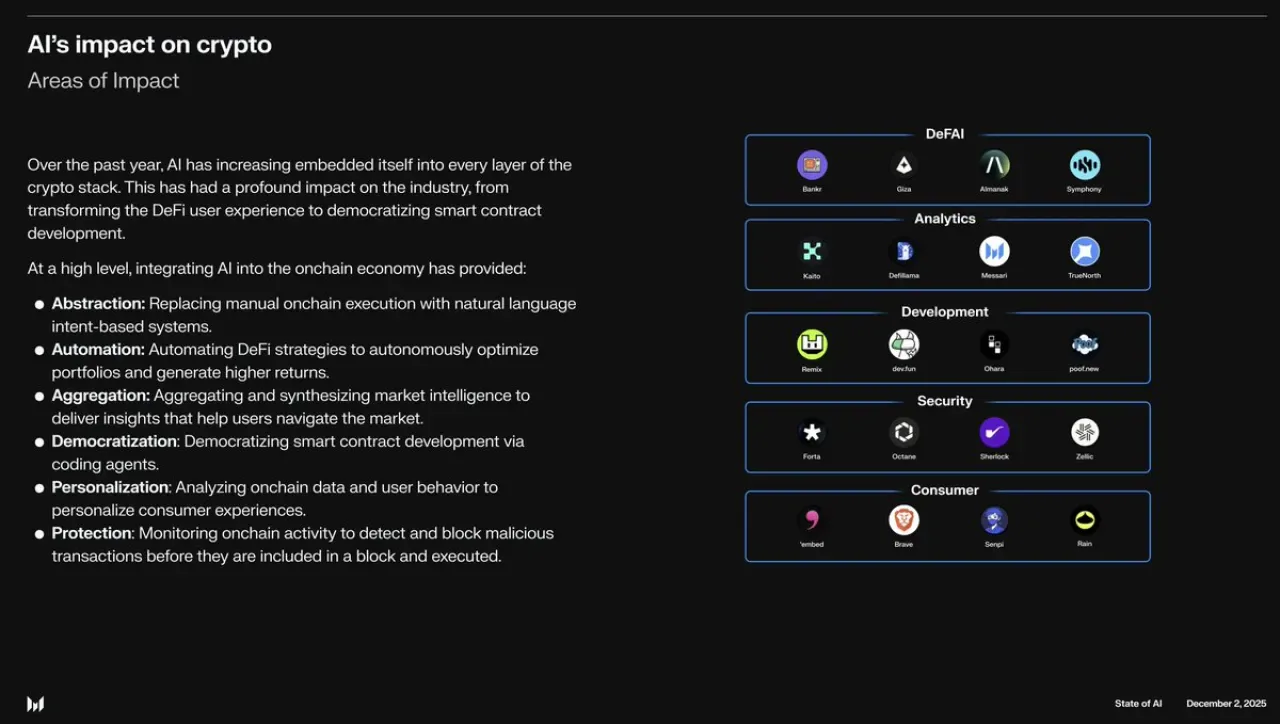Click the Security section heading
Screen dimensions: 1280x724
pos(945,401)
